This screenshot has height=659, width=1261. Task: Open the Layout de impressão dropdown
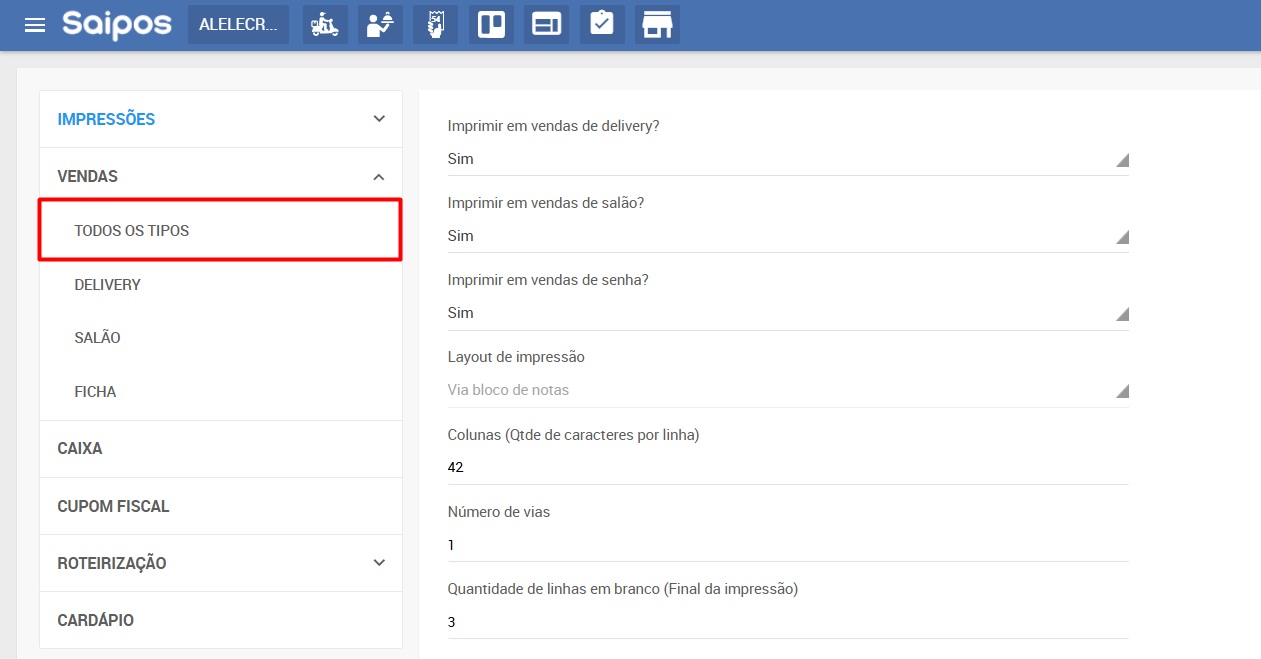click(x=787, y=390)
